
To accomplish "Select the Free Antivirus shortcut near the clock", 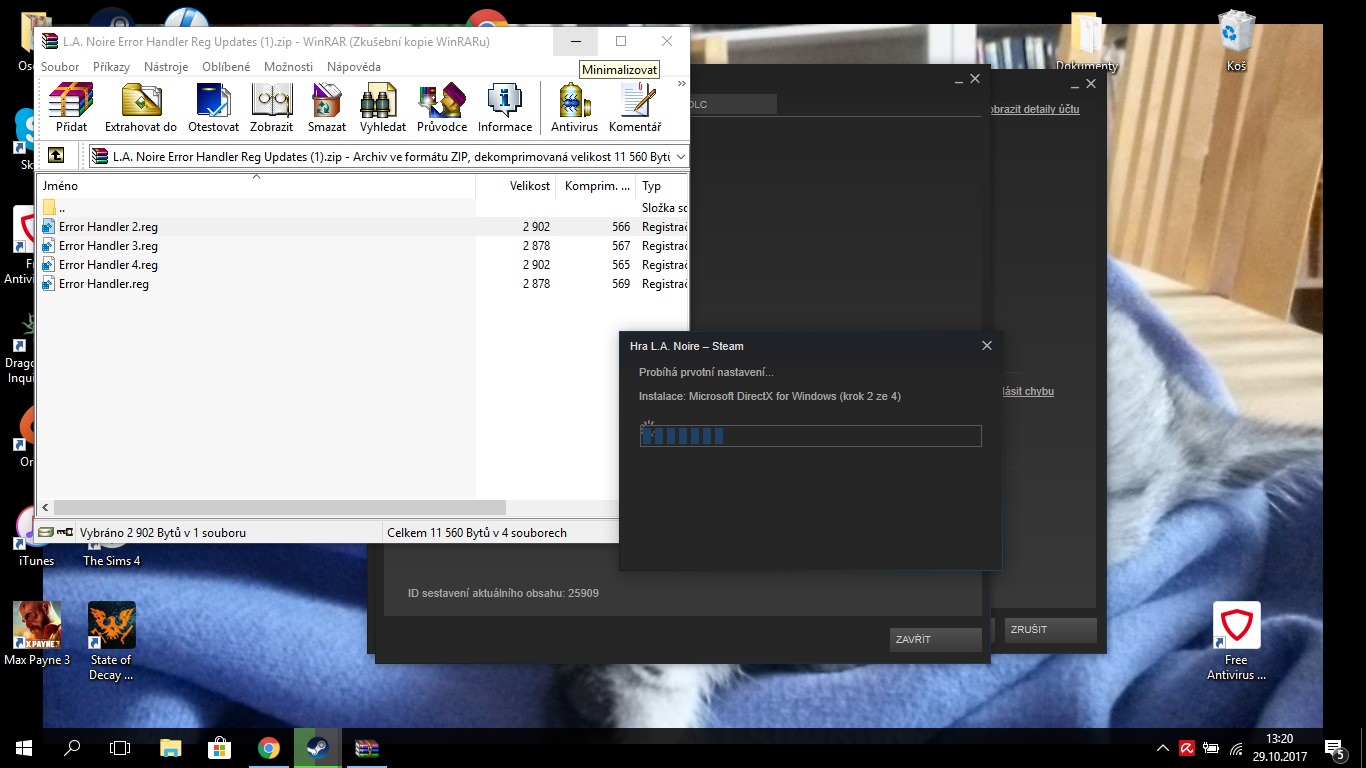I will 1236,641.
